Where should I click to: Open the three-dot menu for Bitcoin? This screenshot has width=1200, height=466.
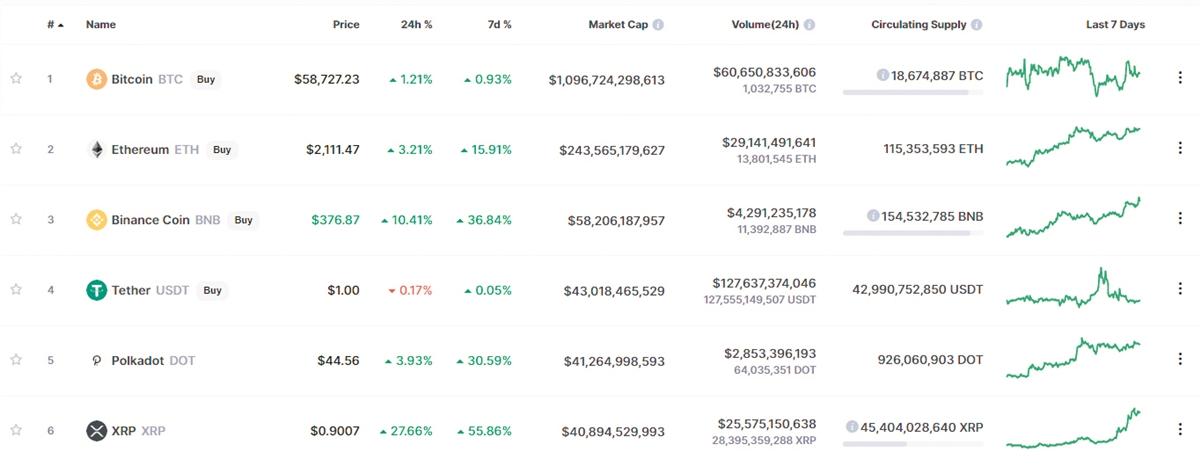1181,79
